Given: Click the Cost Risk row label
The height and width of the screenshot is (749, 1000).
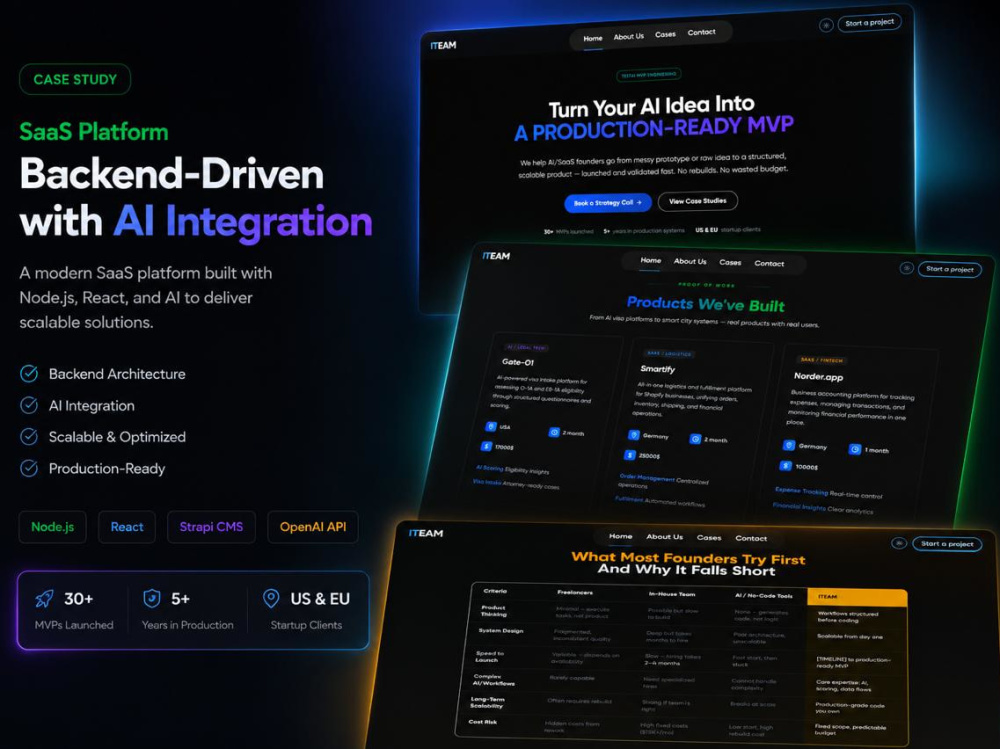Looking at the screenshot, I should pyautogui.click(x=483, y=722).
